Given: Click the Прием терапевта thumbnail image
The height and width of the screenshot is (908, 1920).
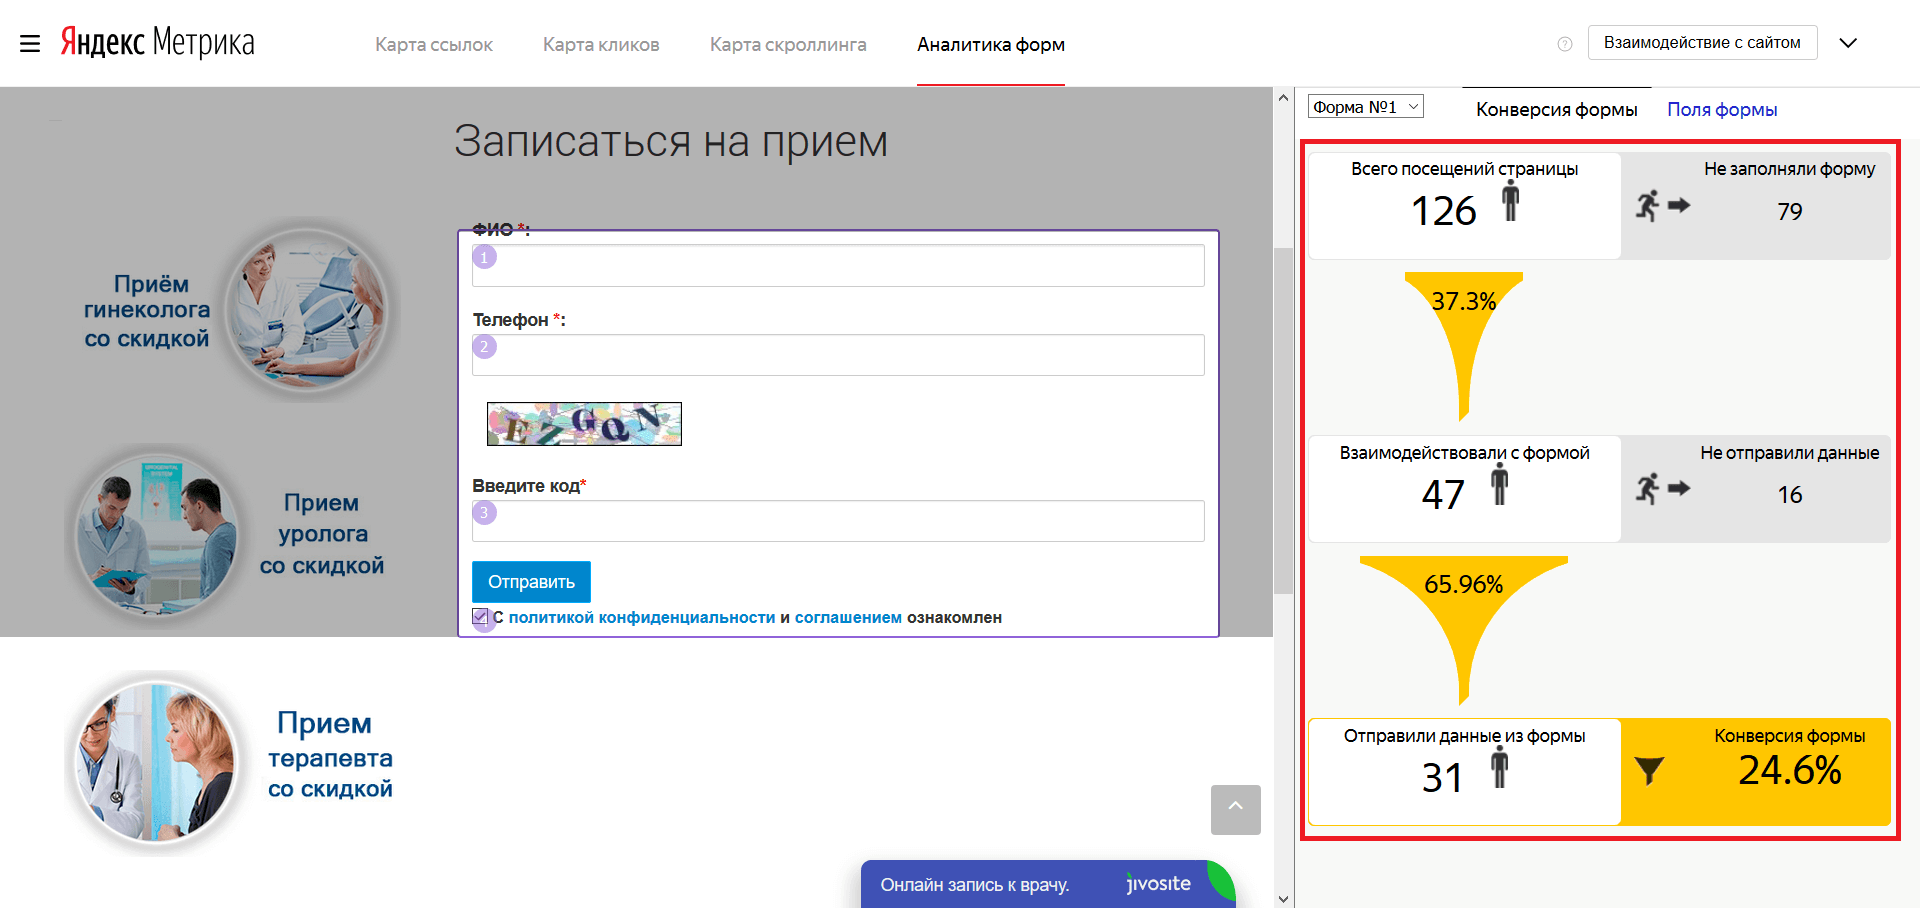Looking at the screenshot, I should pyautogui.click(x=156, y=762).
